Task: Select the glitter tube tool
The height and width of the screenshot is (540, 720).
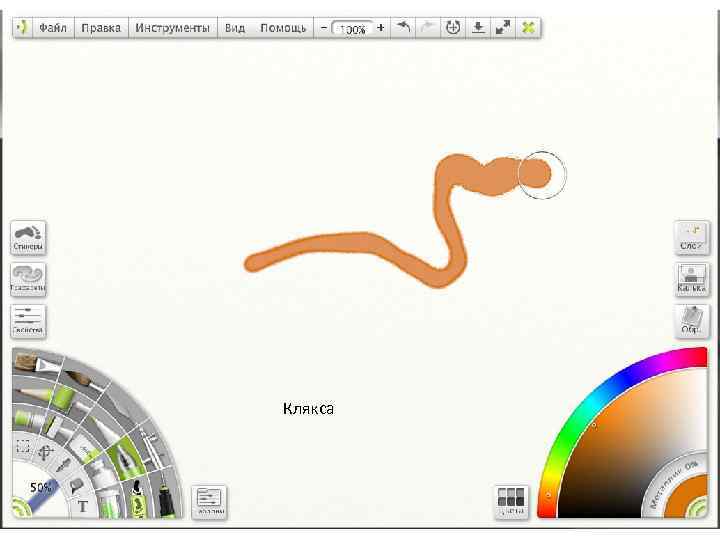Action: pos(109,503)
